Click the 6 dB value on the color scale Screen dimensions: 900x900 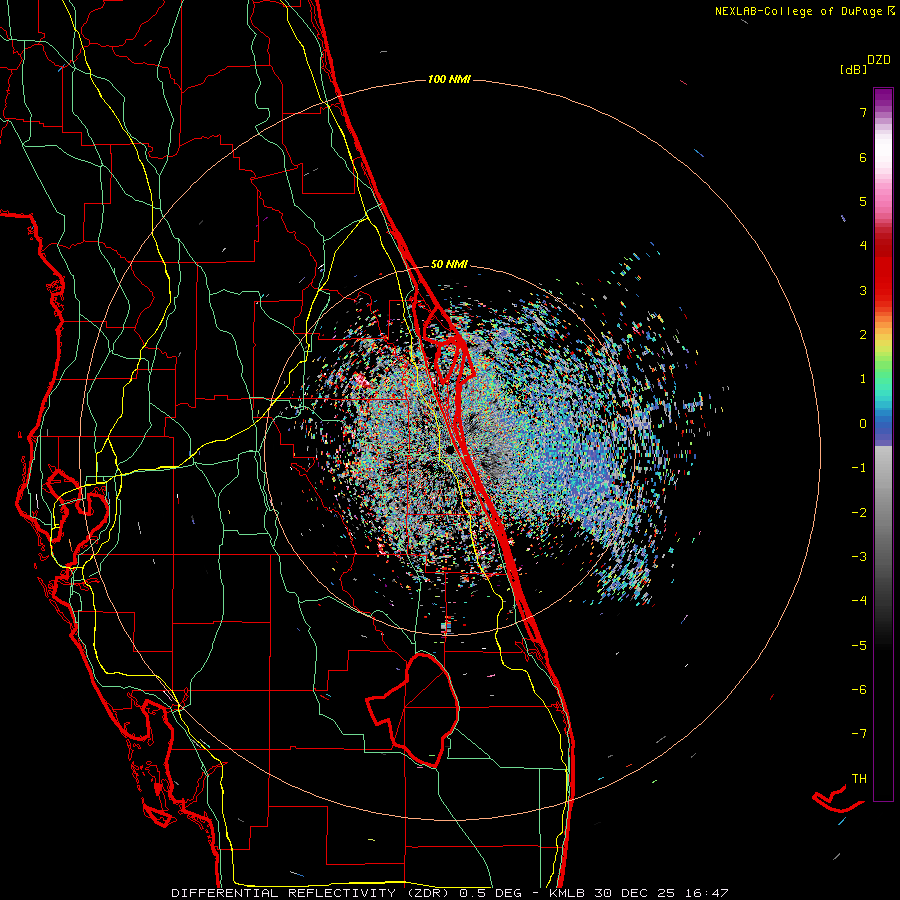[x=863, y=157]
